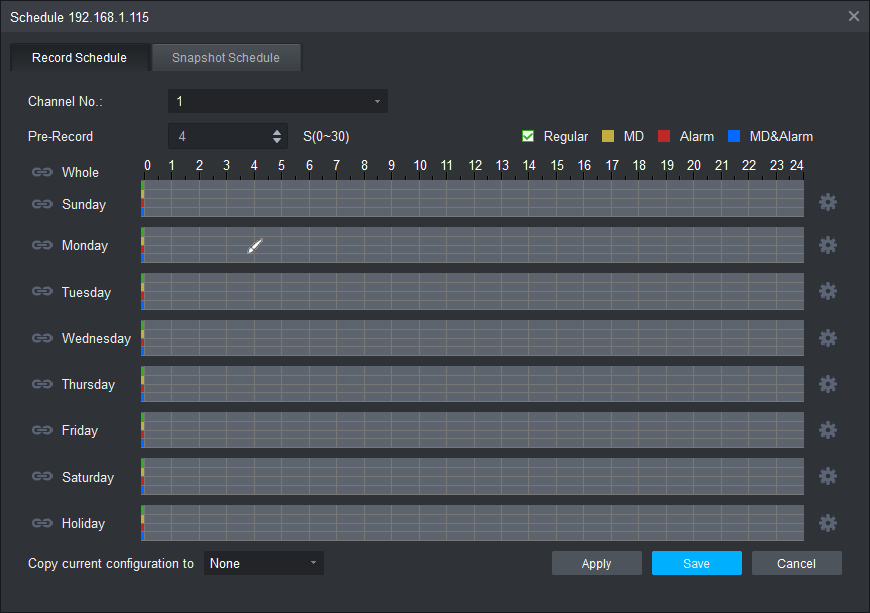Screen dimensions: 870x613
Task: Click the blue Save button
Action: coord(696,563)
